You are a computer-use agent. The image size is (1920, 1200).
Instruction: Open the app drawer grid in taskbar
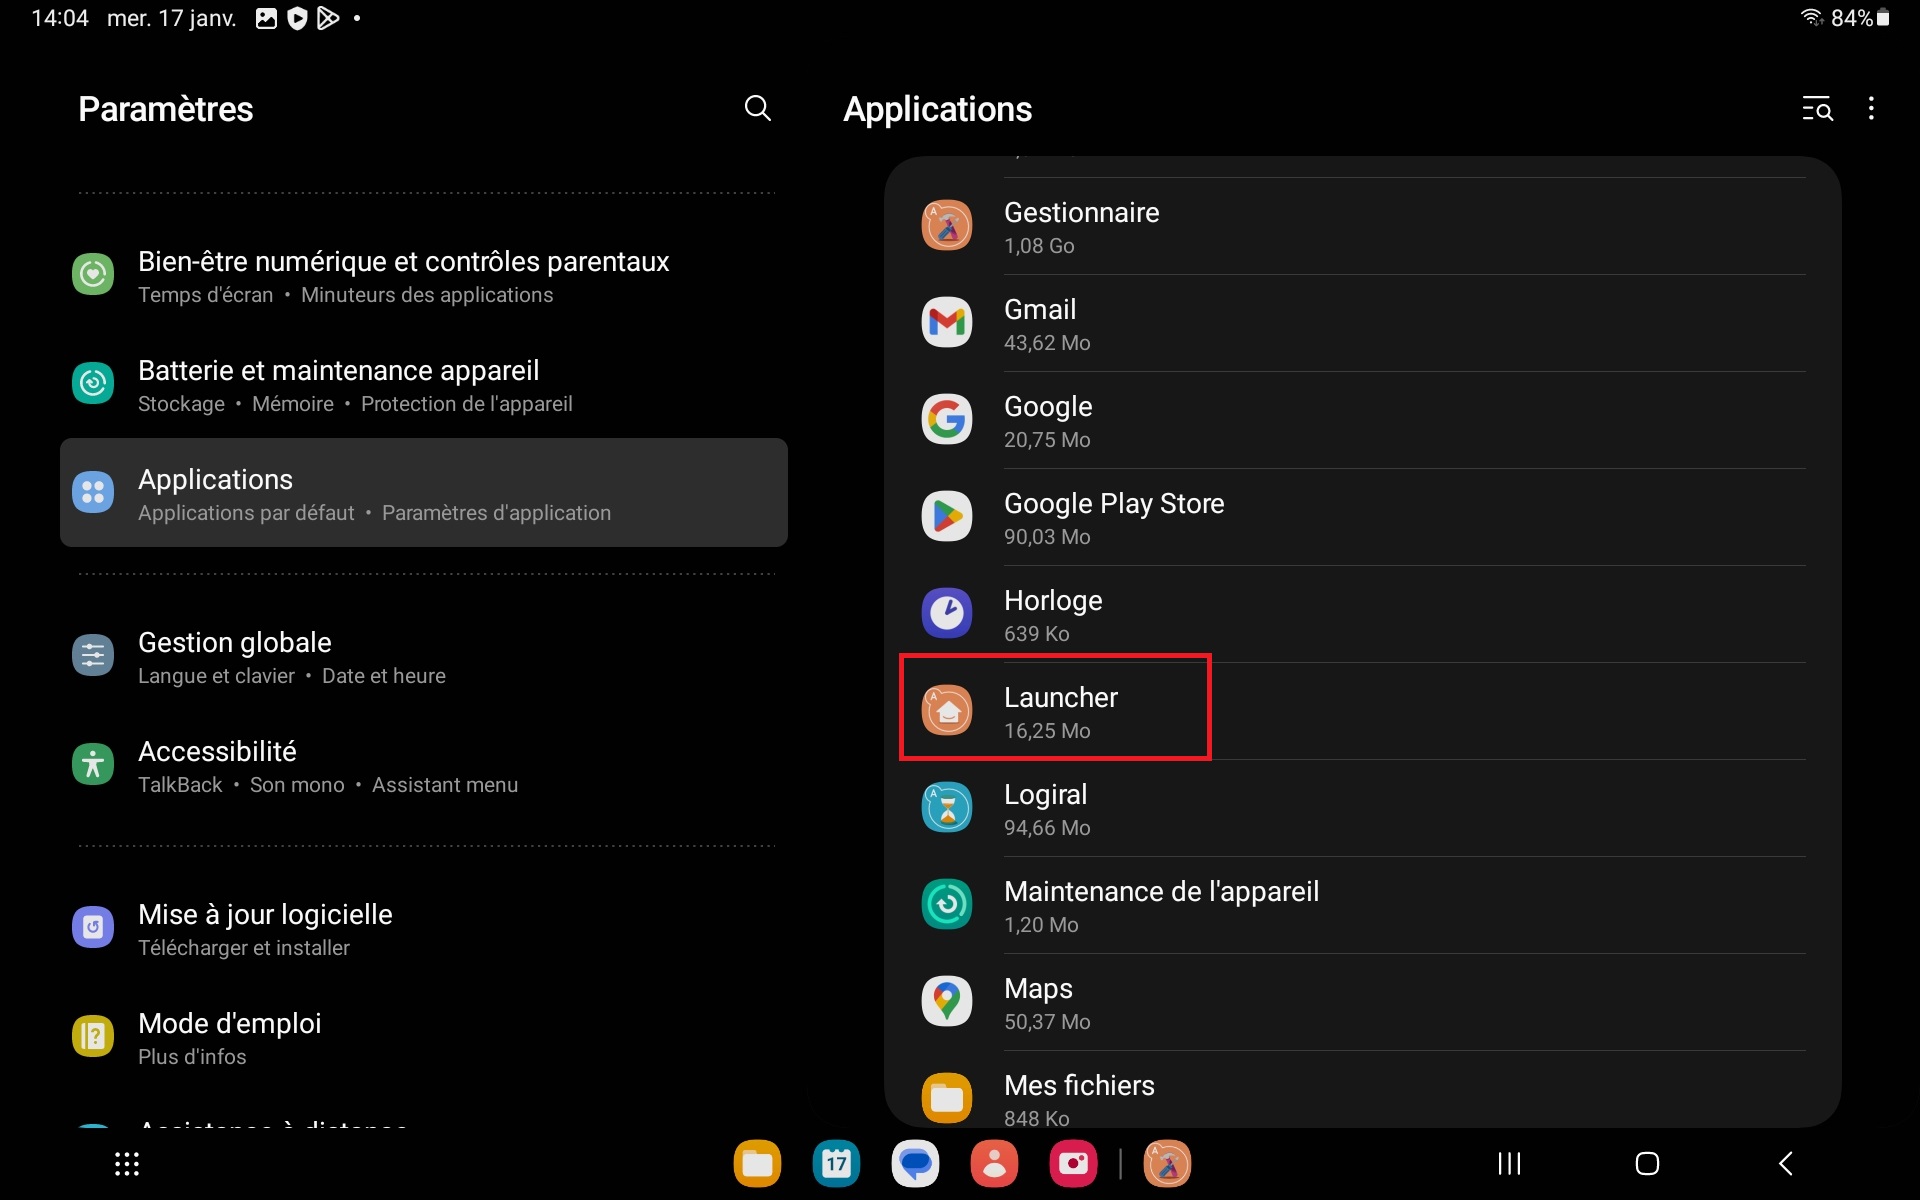click(x=127, y=1164)
